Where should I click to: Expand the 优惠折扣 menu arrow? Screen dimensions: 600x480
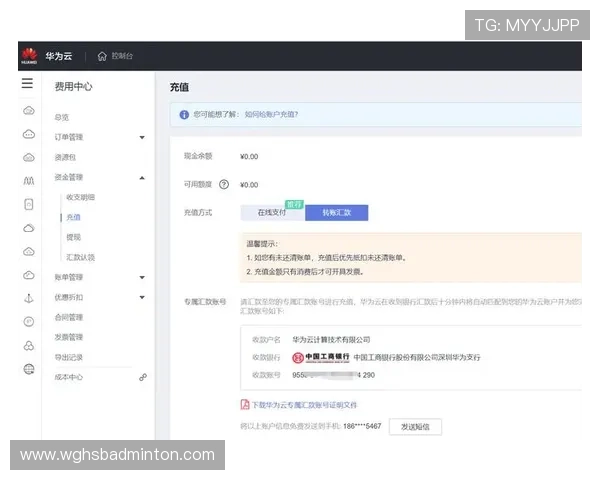(x=142, y=297)
